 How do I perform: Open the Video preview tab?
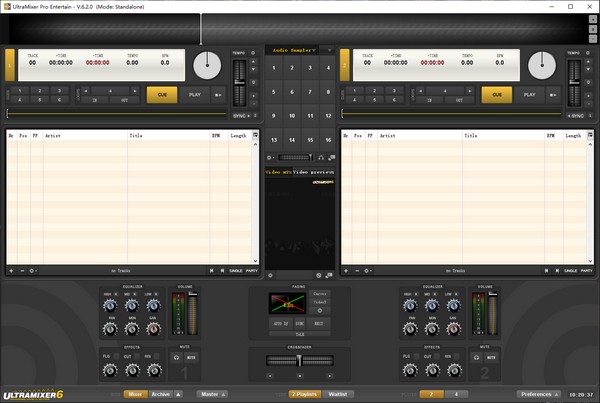313,172
